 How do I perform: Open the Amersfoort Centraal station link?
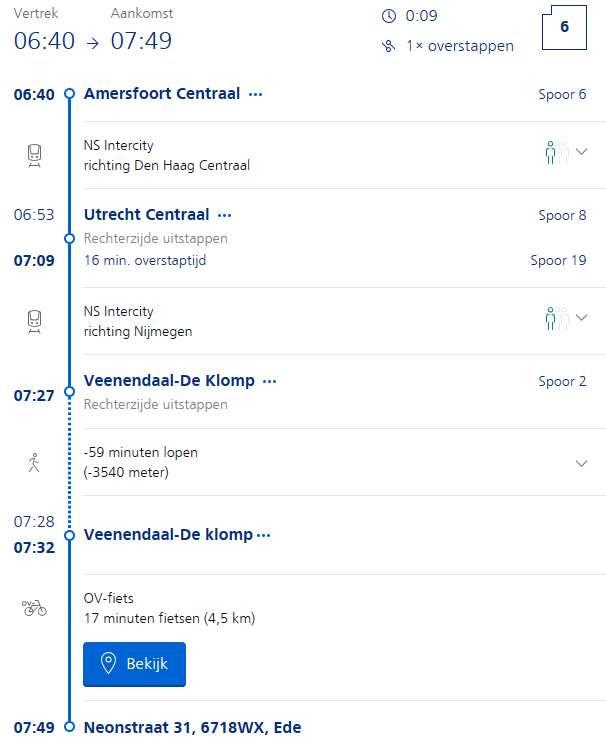click(x=162, y=94)
